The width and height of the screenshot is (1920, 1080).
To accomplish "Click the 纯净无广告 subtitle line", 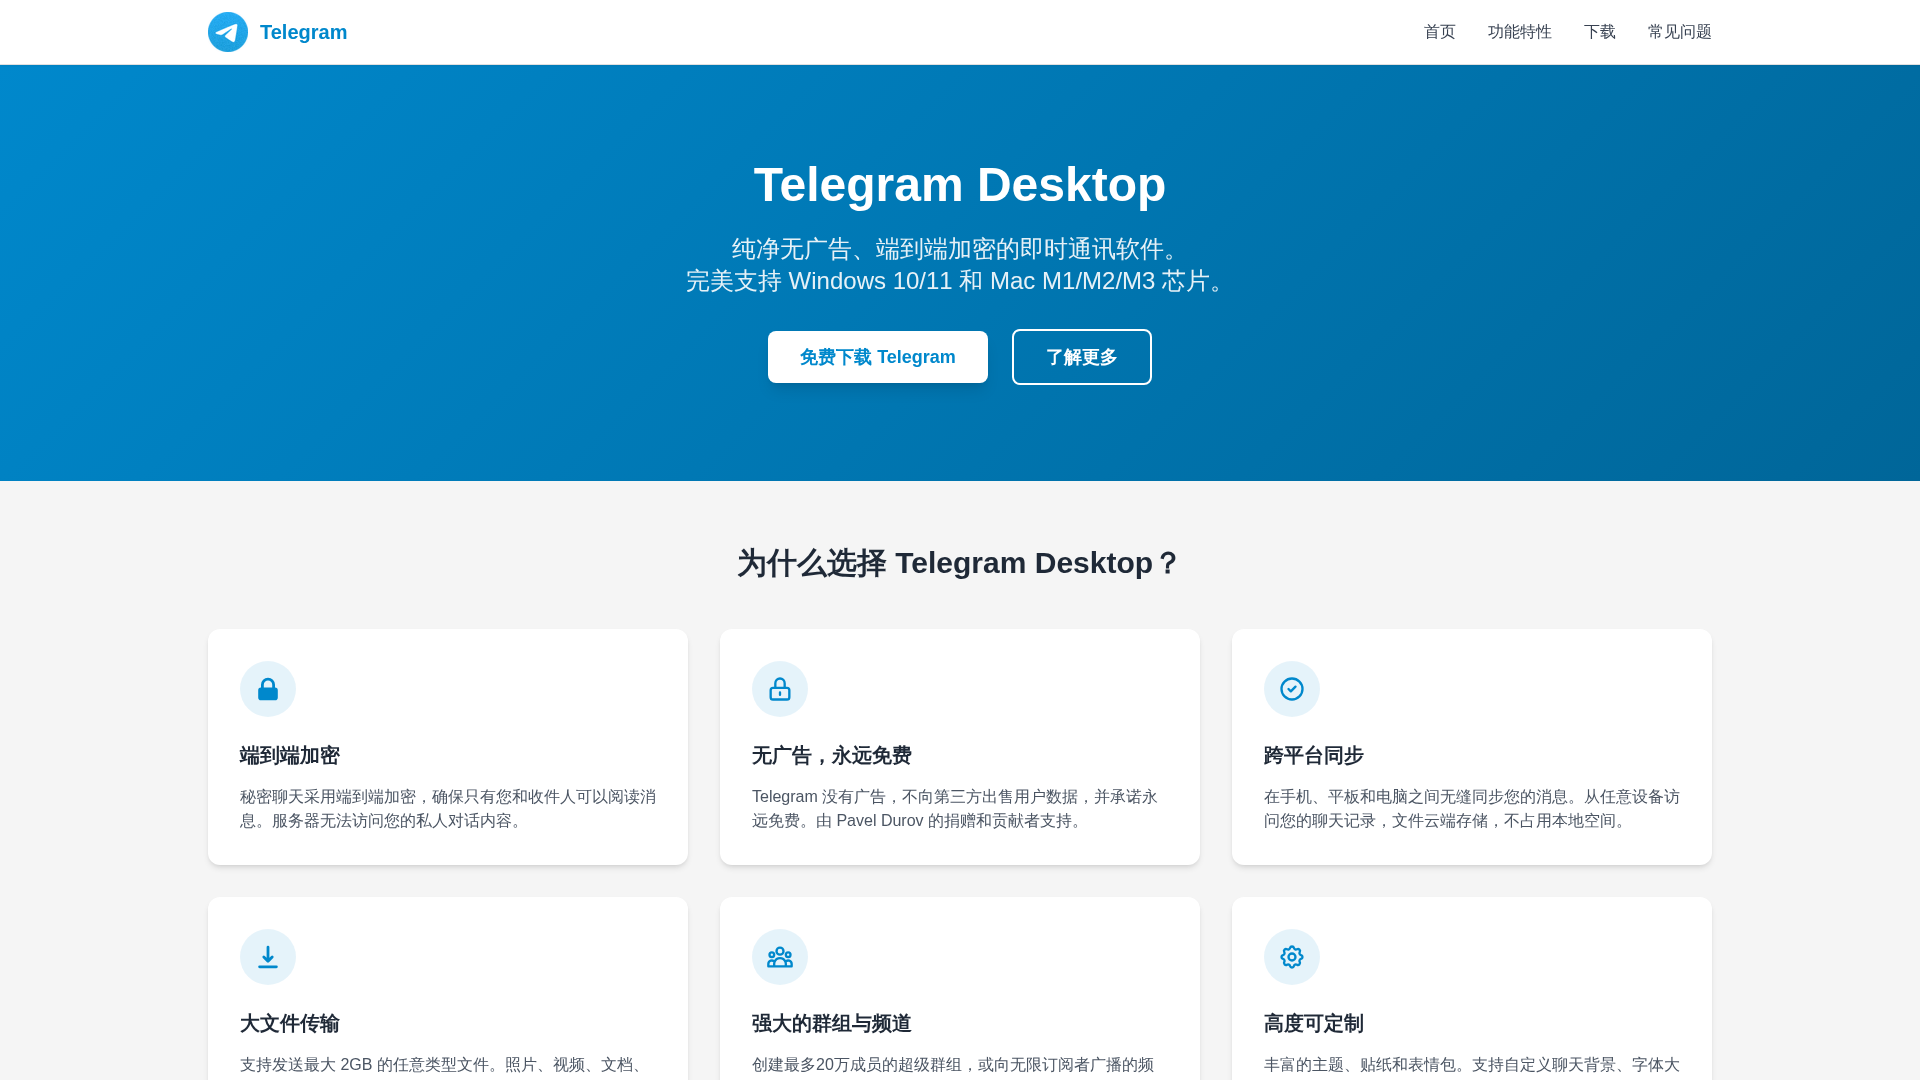I will (x=960, y=249).
